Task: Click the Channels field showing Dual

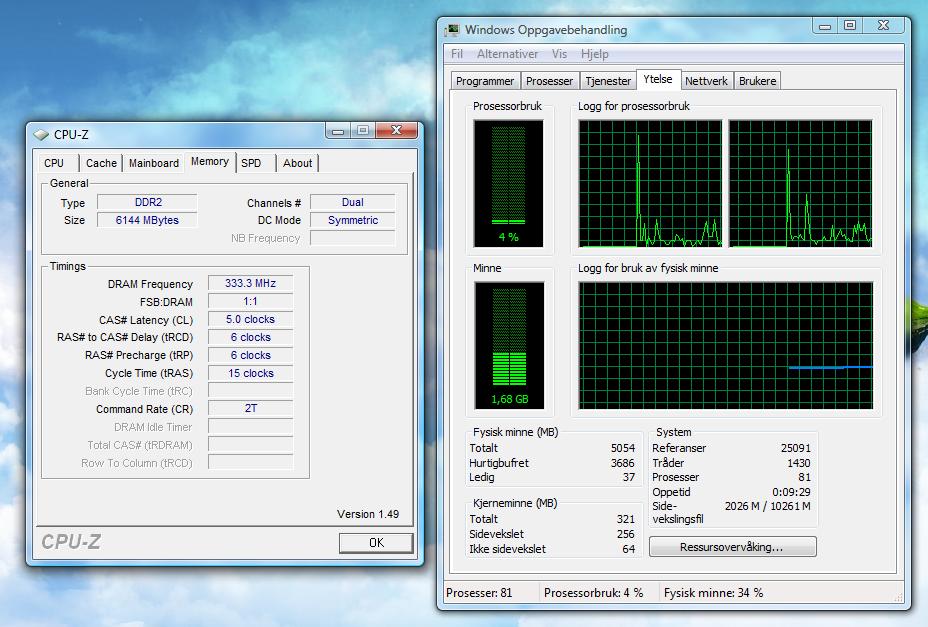Action: (352, 202)
